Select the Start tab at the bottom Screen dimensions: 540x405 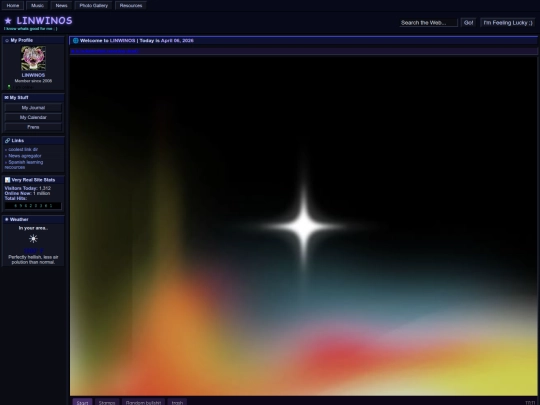pyautogui.click(x=82, y=402)
